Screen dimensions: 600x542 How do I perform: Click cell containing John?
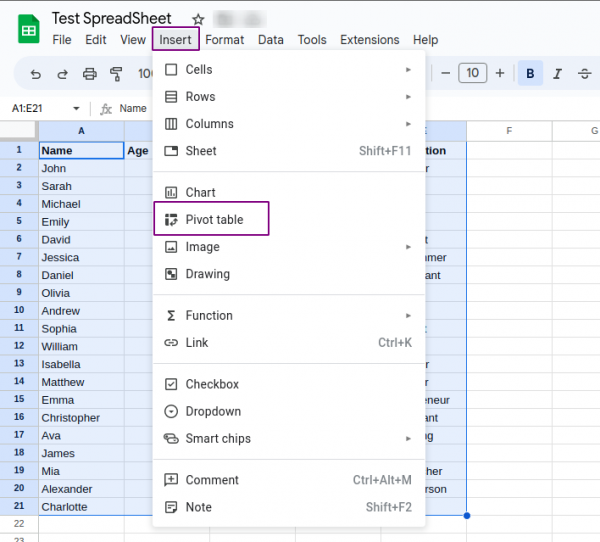click(82, 168)
